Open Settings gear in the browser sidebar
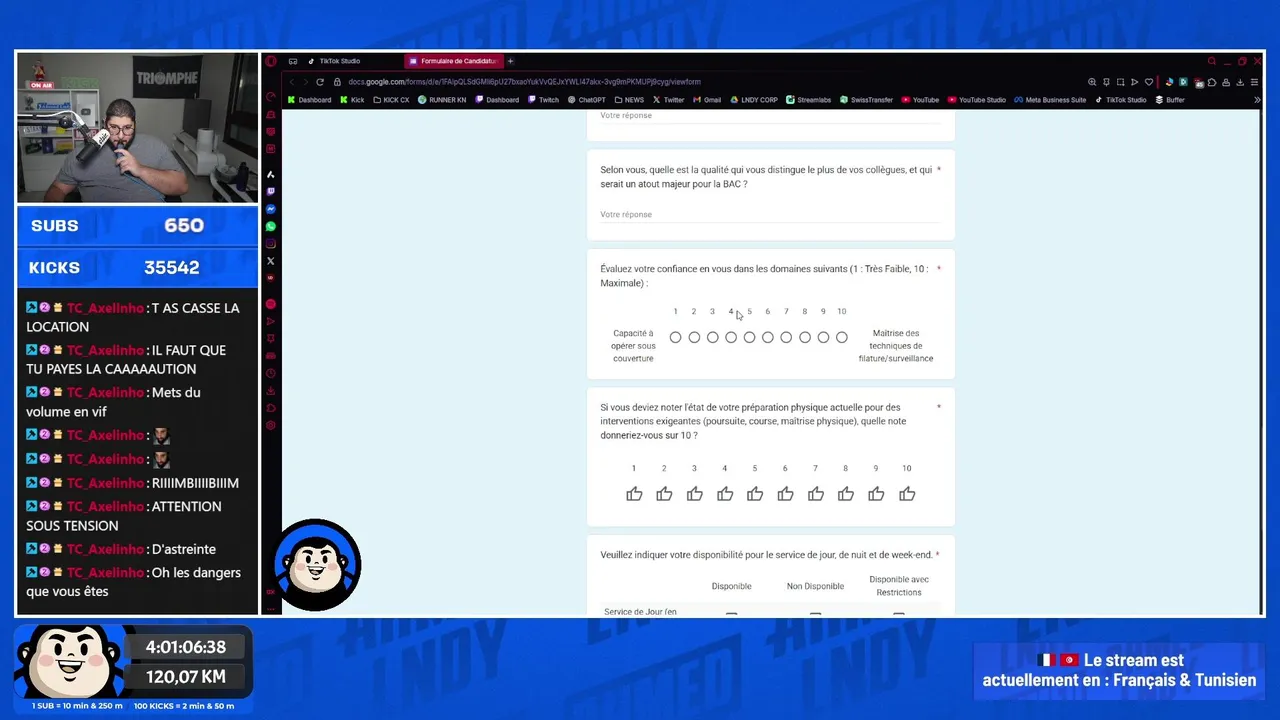Viewport: 1280px width, 720px height. coord(270,426)
